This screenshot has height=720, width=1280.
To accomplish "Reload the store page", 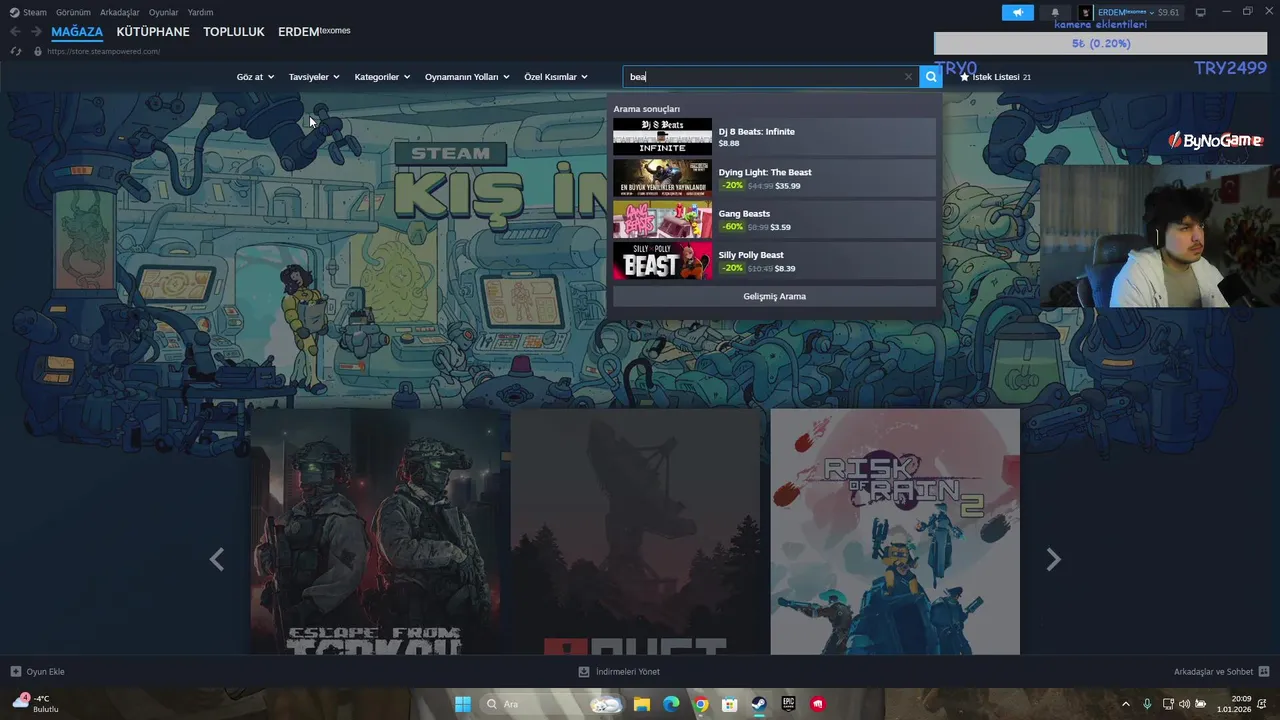I will [x=15, y=51].
